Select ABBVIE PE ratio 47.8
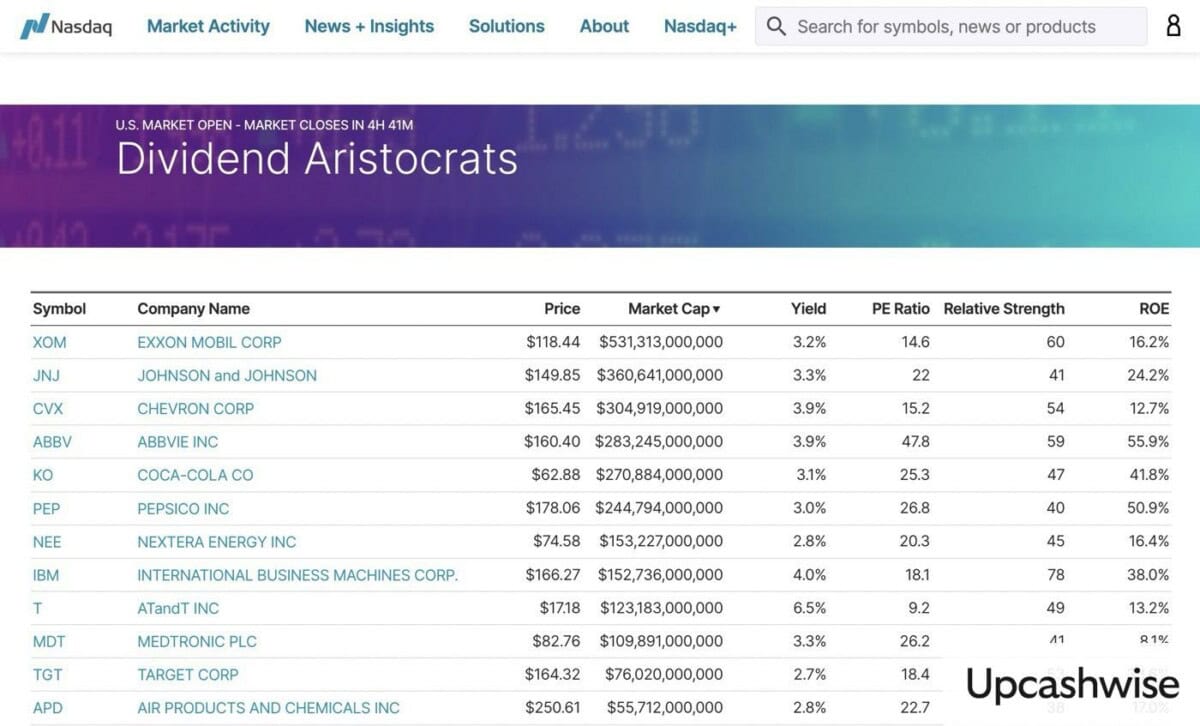 (x=915, y=441)
